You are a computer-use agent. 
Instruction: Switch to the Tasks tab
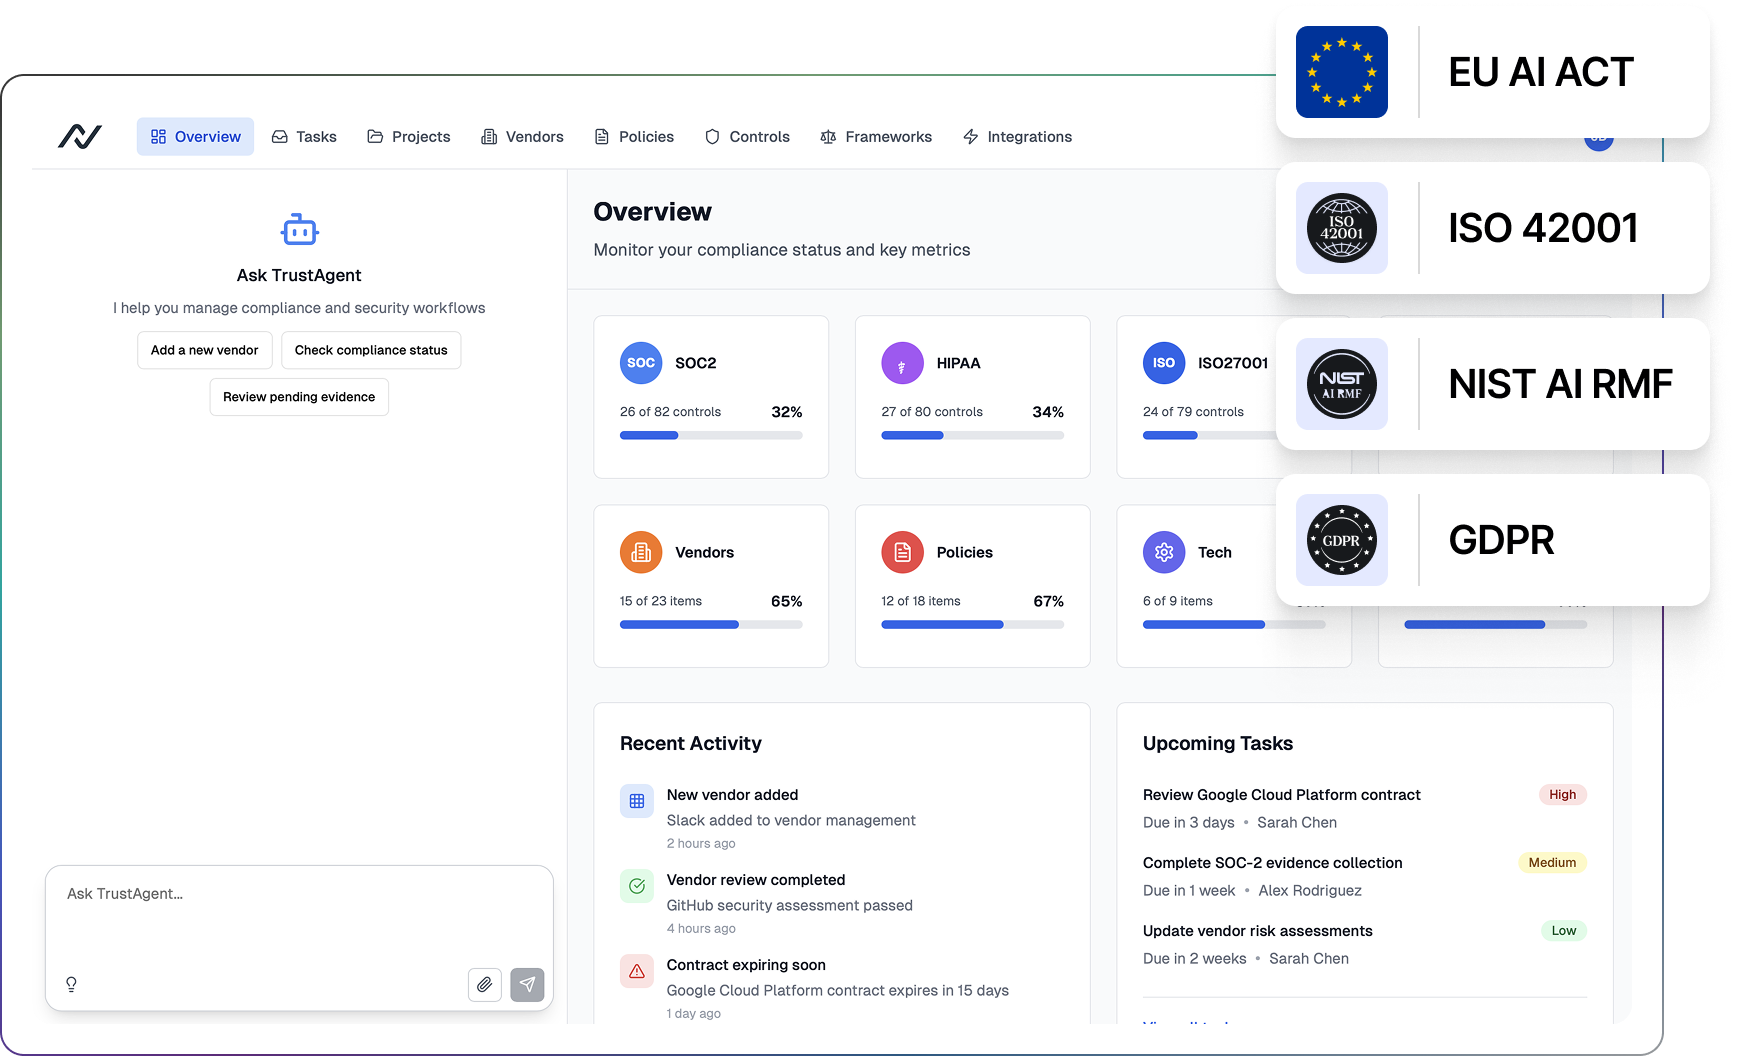pos(304,137)
